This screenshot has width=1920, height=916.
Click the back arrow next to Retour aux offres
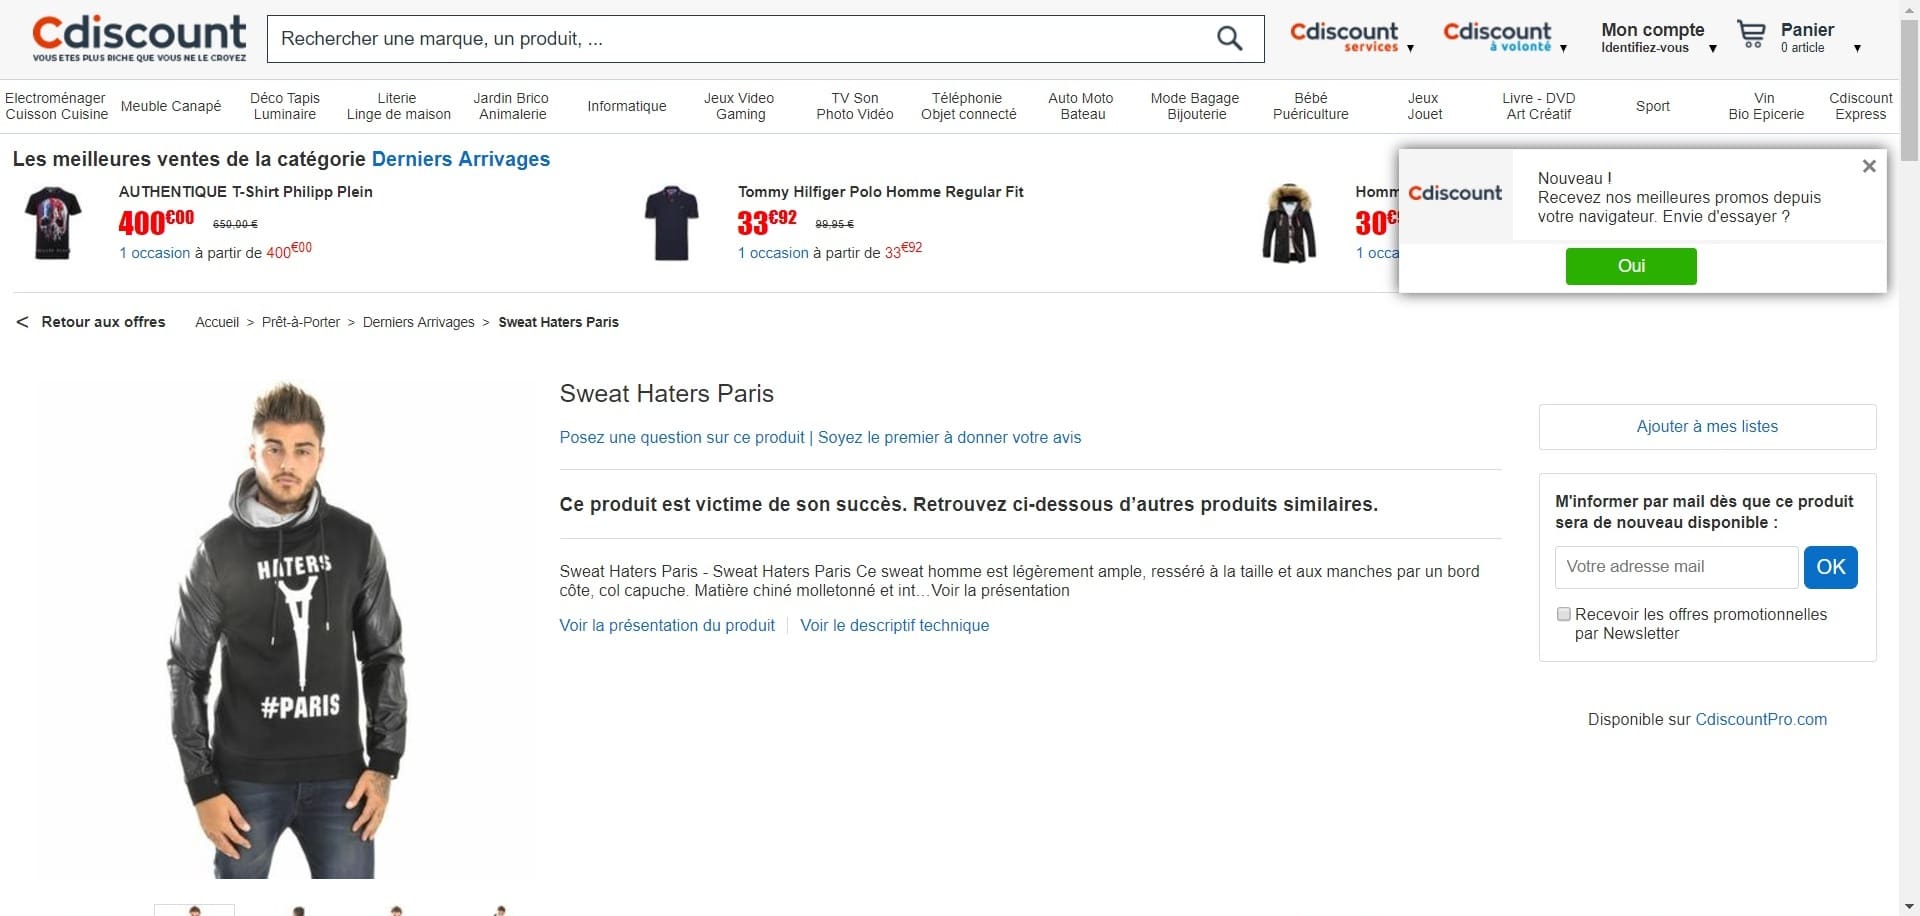point(22,322)
